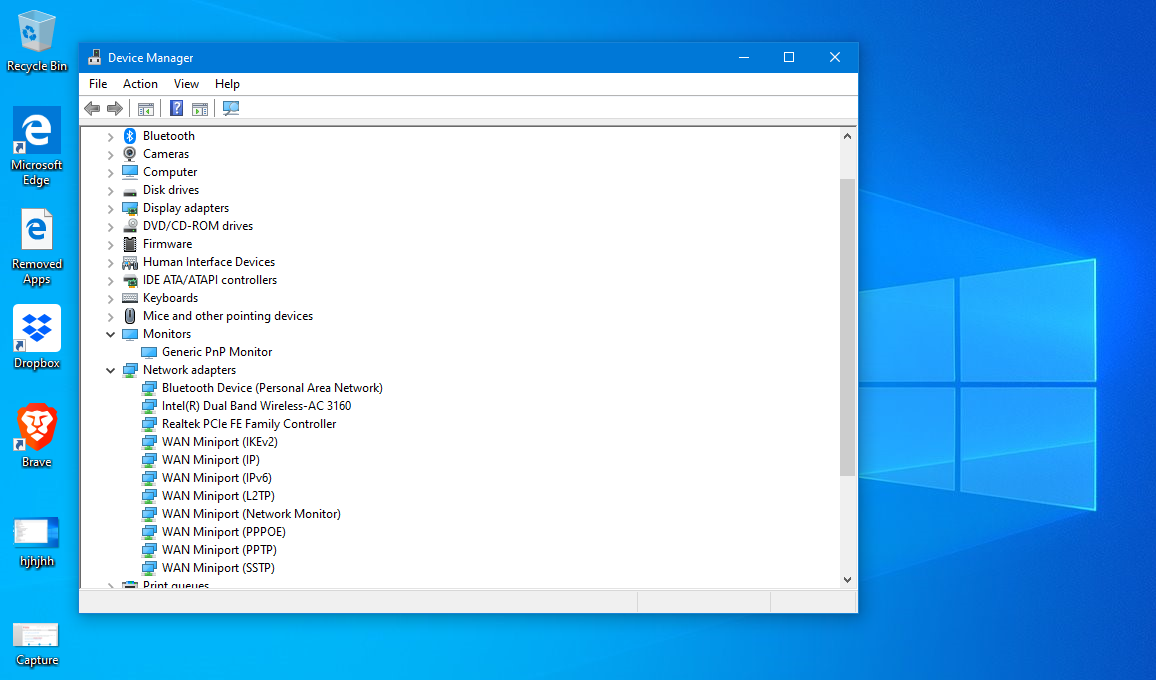Image resolution: width=1156 pixels, height=680 pixels.
Task: Select WAN Miniport (IKEv2)
Action: click(x=220, y=442)
